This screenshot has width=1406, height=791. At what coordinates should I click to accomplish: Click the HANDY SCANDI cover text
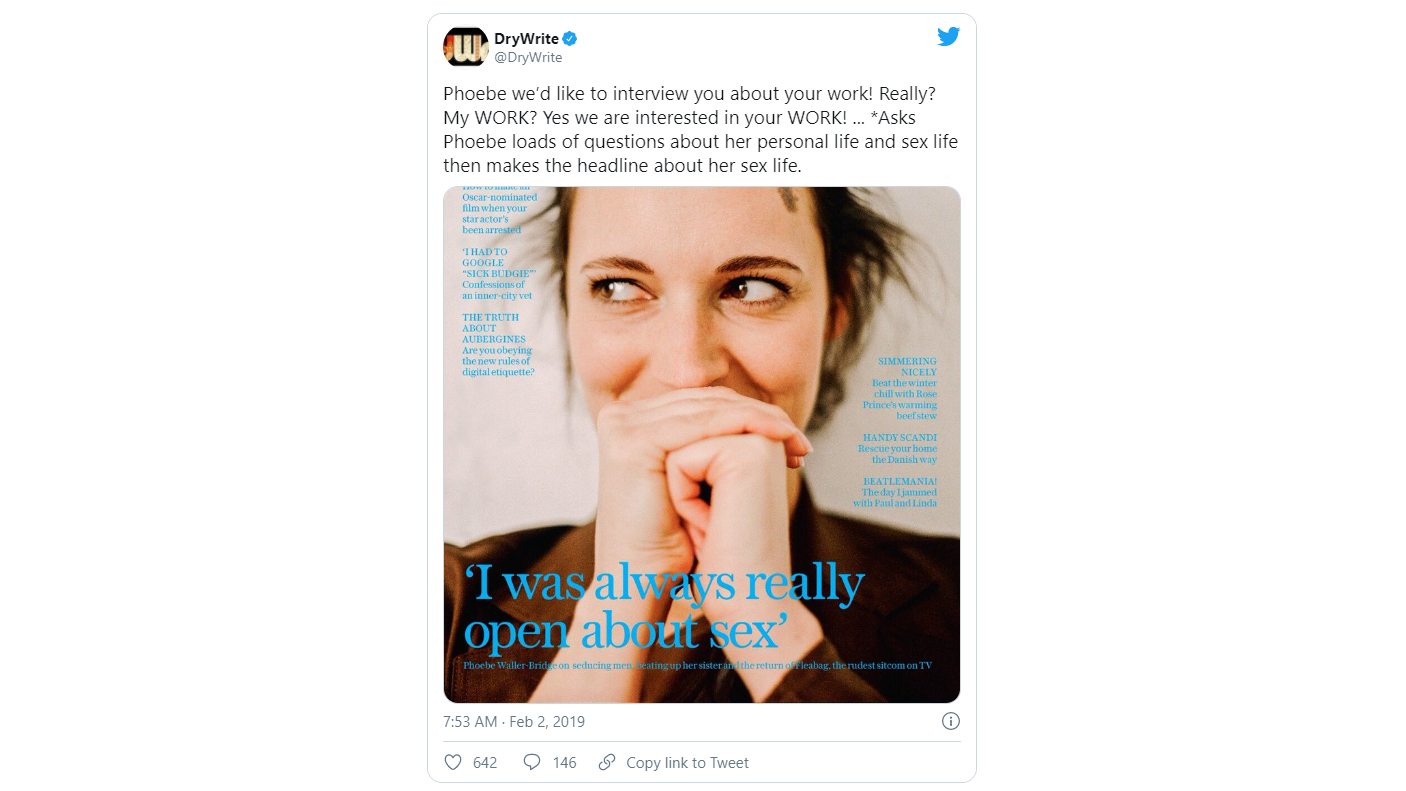click(900, 438)
